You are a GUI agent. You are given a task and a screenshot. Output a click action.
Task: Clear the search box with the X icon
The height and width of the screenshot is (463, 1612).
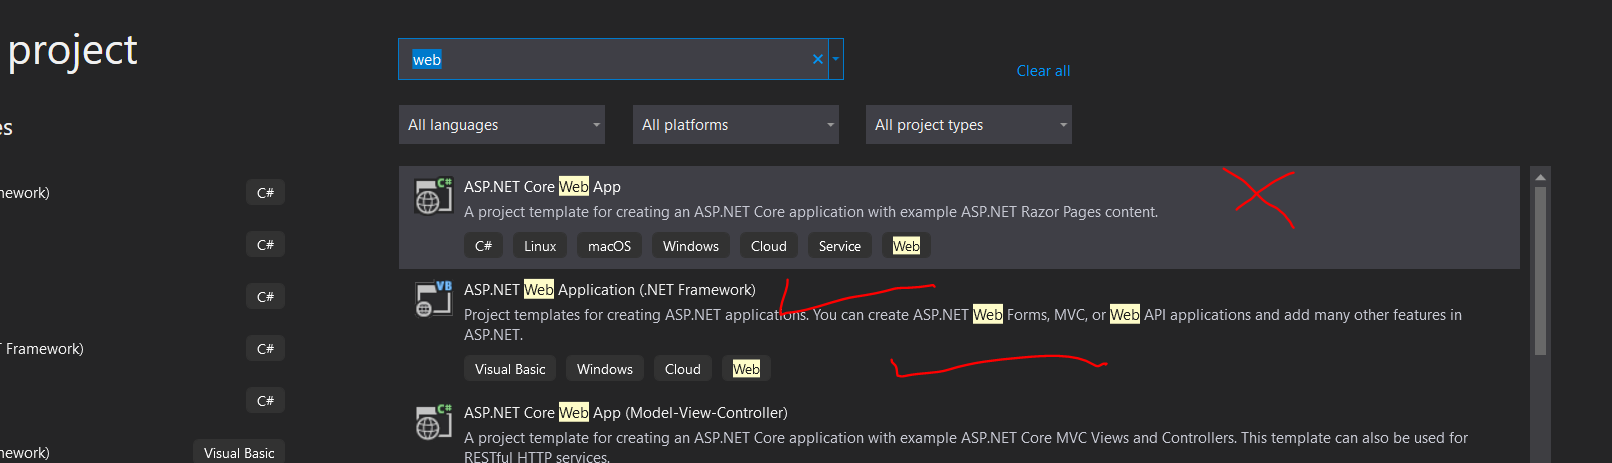pos(818,60)
